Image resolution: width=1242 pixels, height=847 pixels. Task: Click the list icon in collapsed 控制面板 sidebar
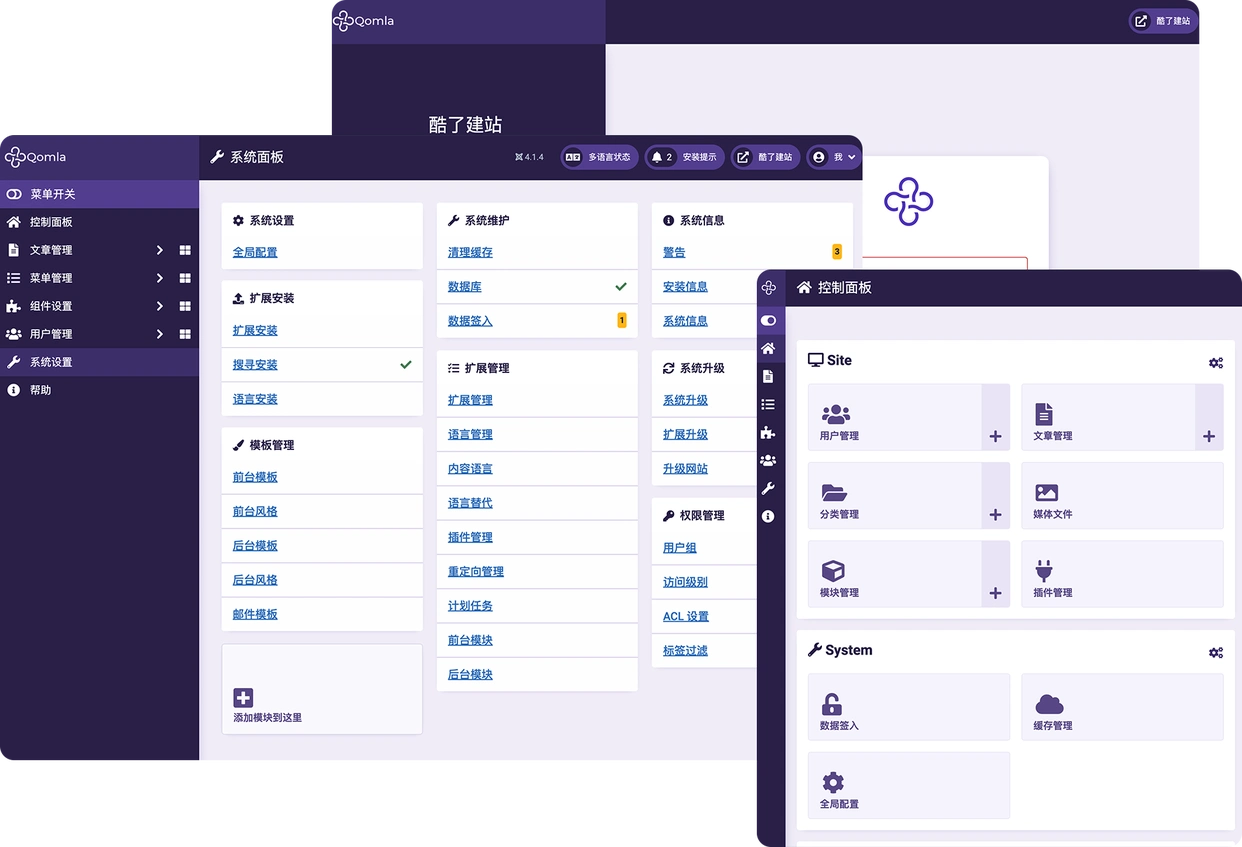(x=768, y=404)
